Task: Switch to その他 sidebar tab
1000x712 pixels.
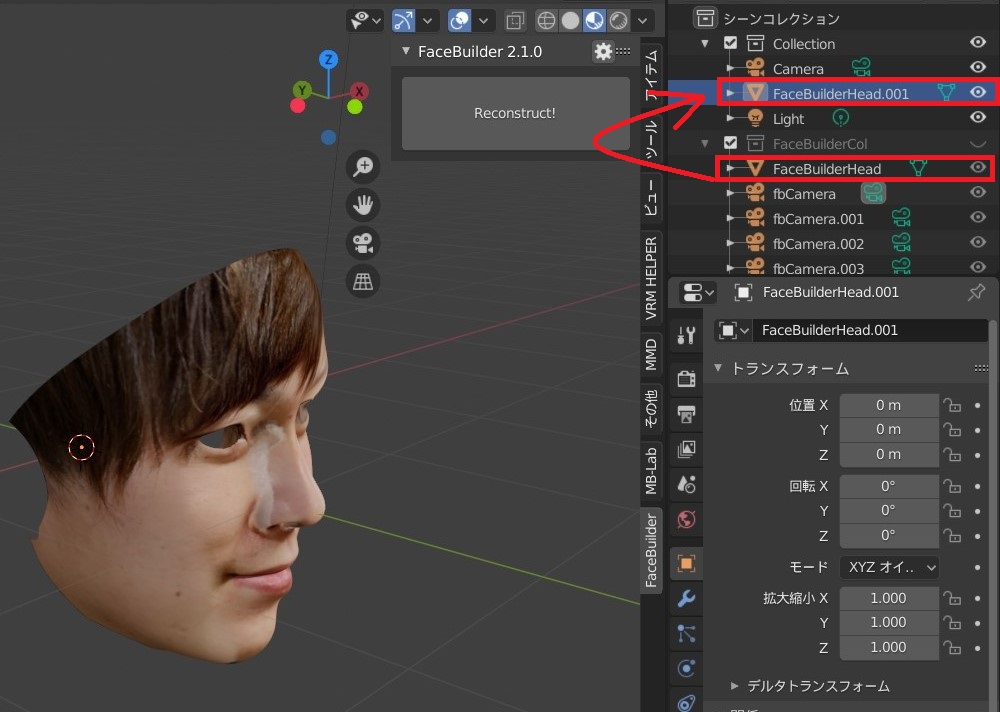Action: point(651,408)
